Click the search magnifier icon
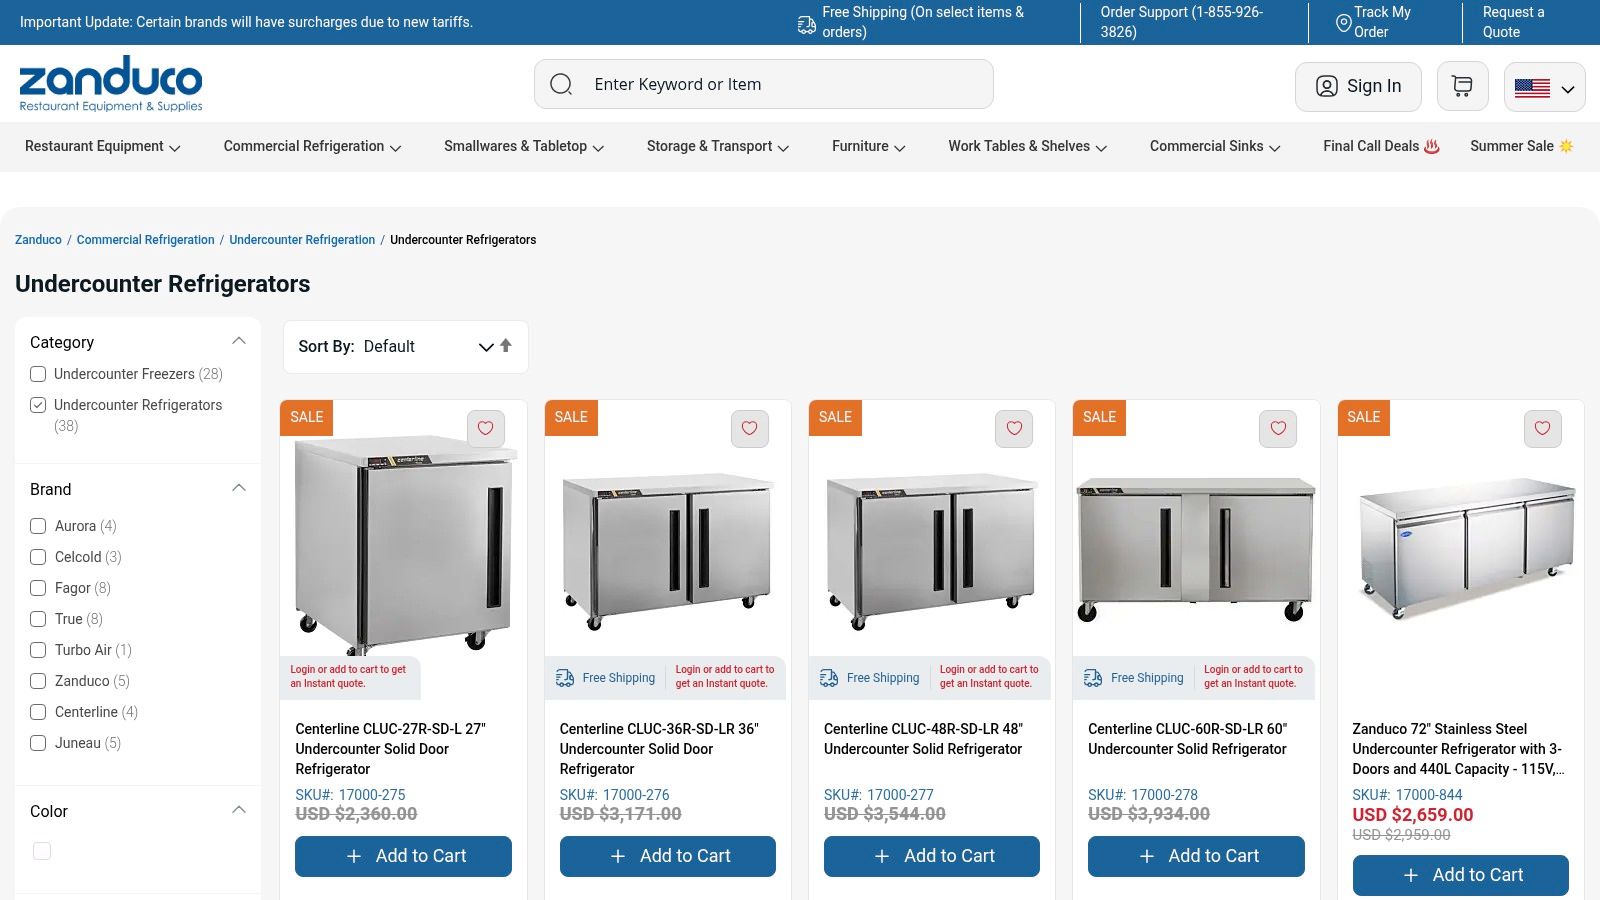This screenshot has width=1600, height=900. (561, 84)
